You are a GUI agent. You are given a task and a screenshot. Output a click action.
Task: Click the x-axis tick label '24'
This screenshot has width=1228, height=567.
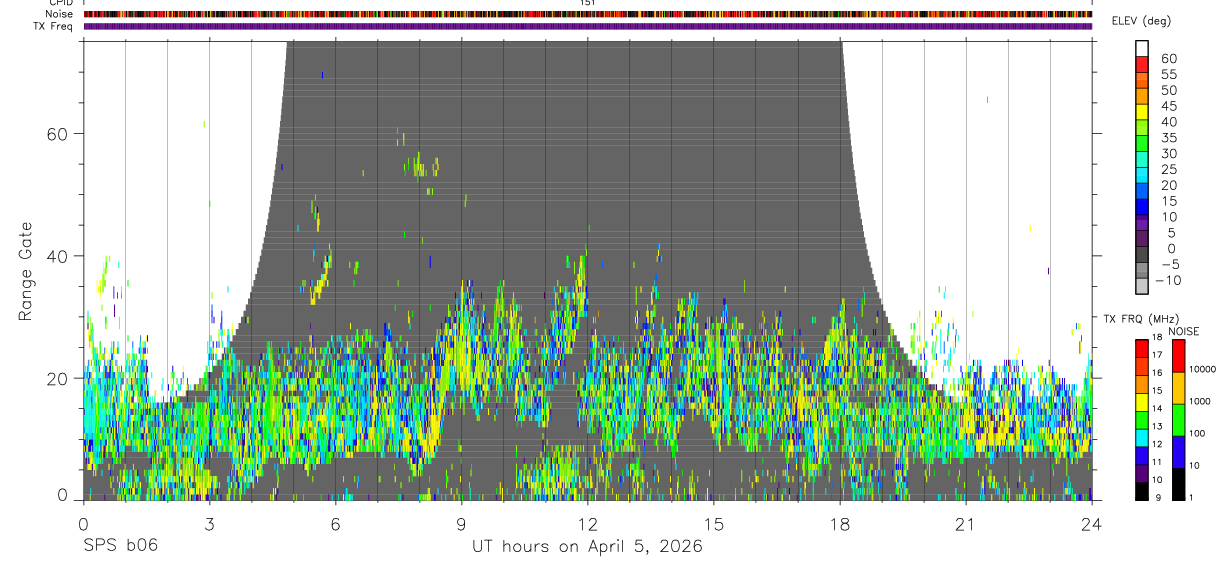tap(1092, 524)
